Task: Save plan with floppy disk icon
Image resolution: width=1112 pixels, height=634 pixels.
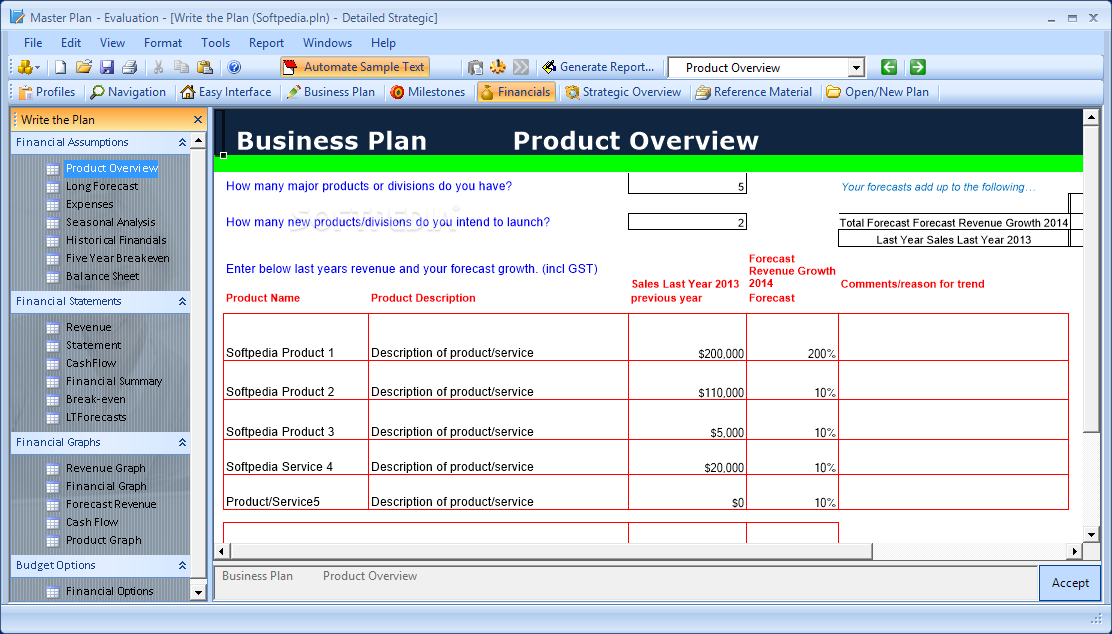Action: click(x=106, y=67)
